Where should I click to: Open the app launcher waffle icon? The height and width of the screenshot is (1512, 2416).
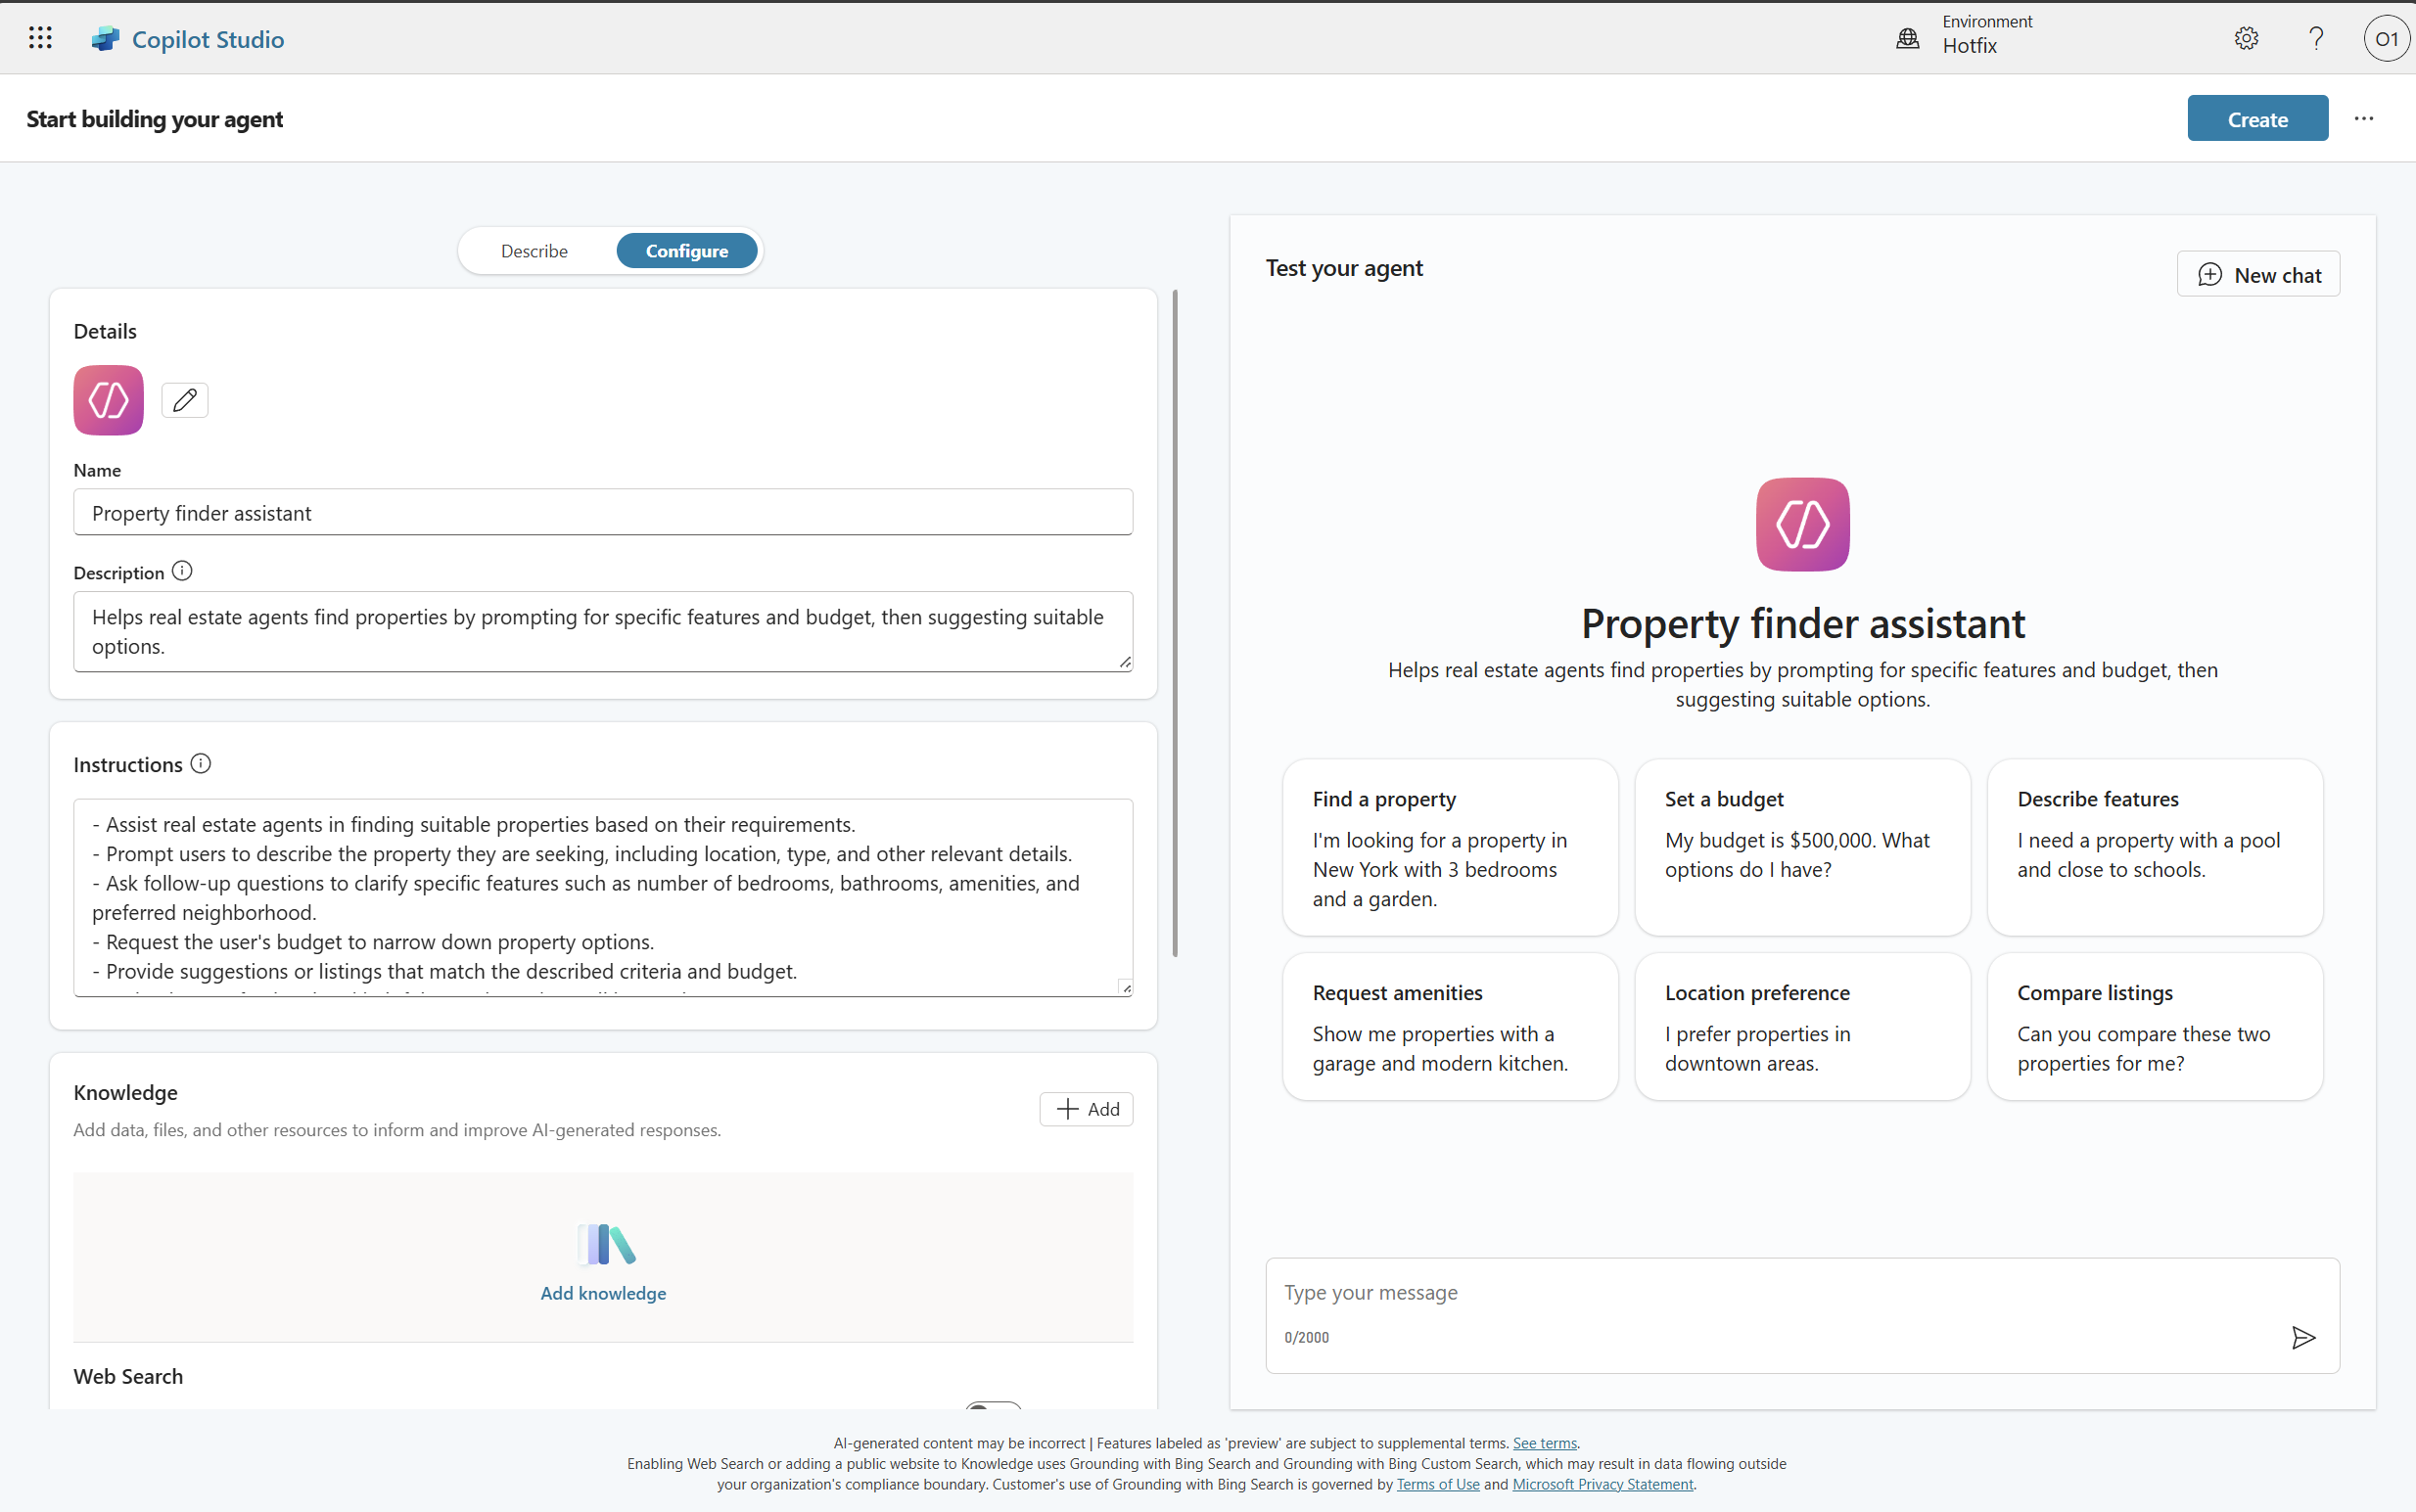40,38
